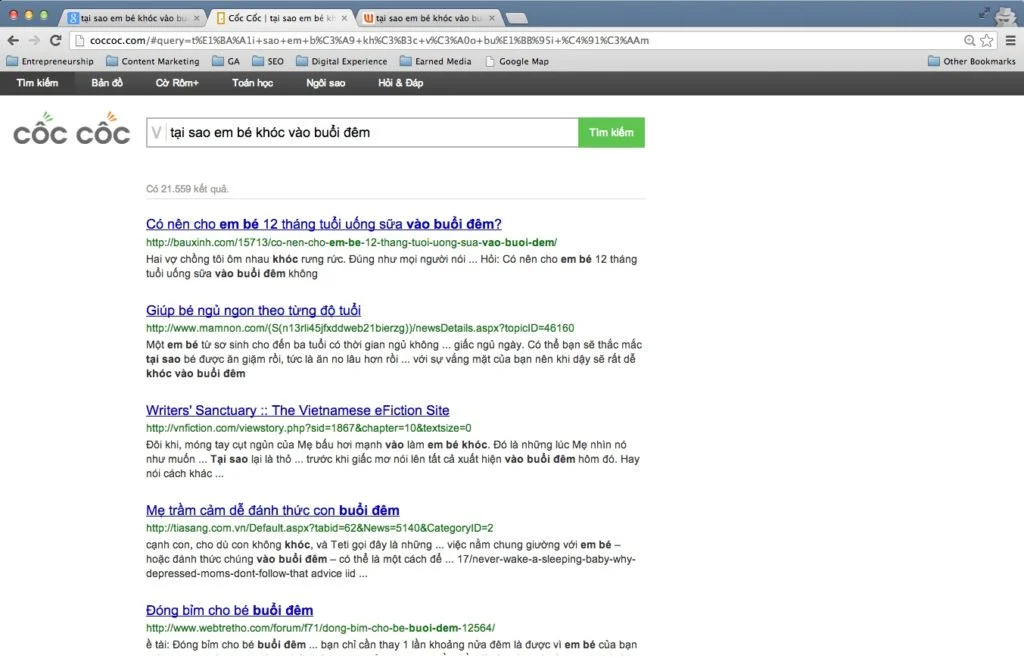The height and width of the screenshot is (665, 1024).
Task: Click the Cốc Cốc logo
Action: [x=71, y=132]
